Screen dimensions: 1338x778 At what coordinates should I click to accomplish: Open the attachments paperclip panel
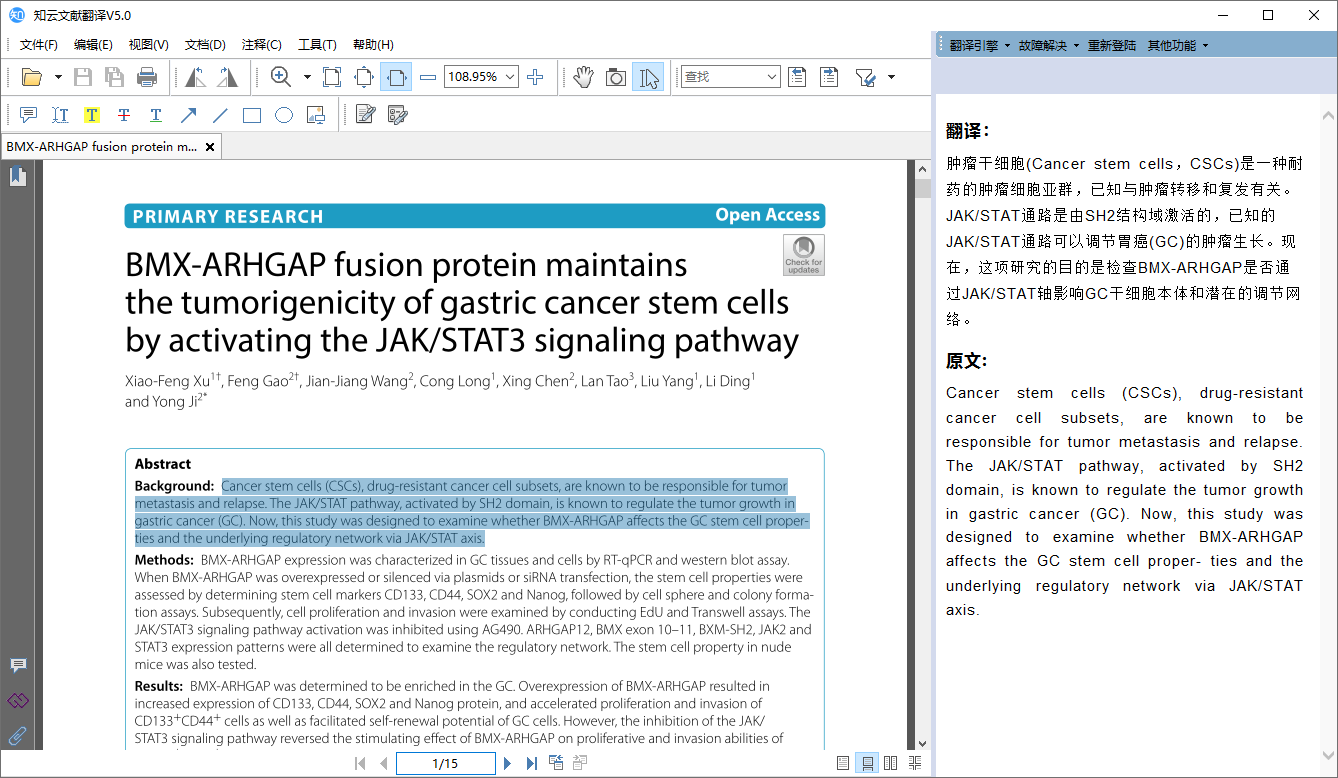coord(18,735)
